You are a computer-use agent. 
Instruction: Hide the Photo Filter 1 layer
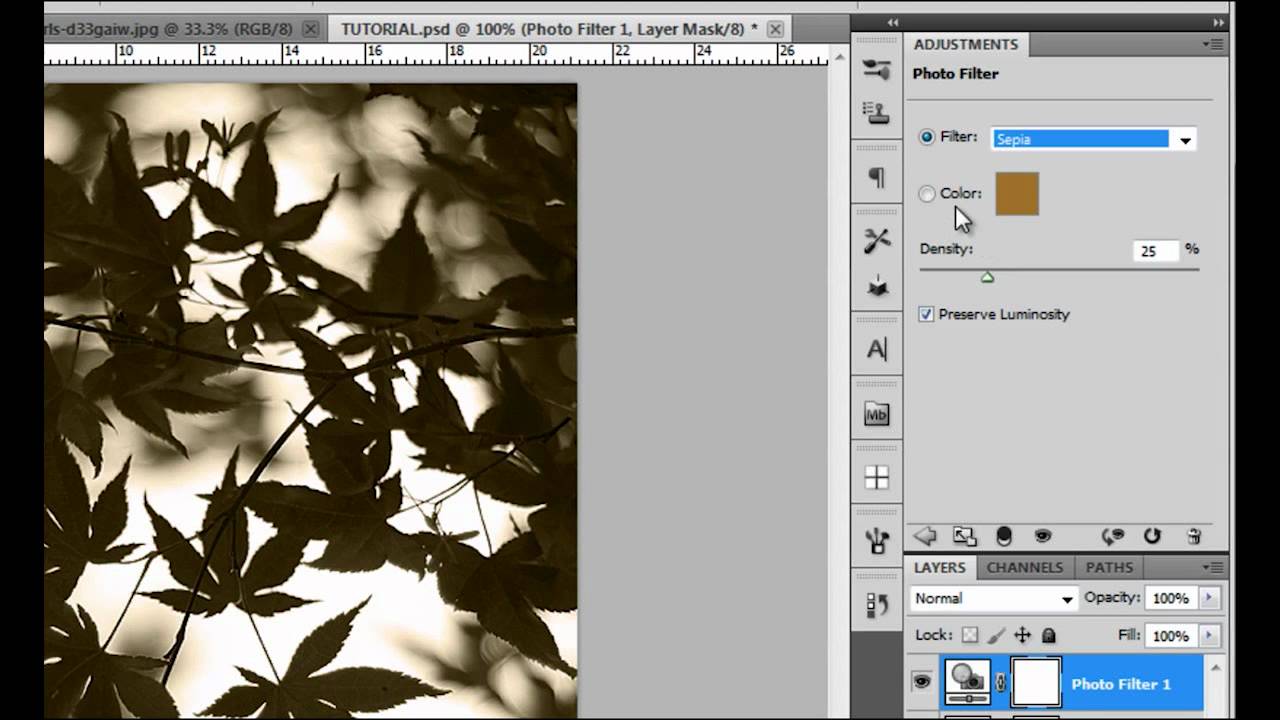[x=921, y=682]
